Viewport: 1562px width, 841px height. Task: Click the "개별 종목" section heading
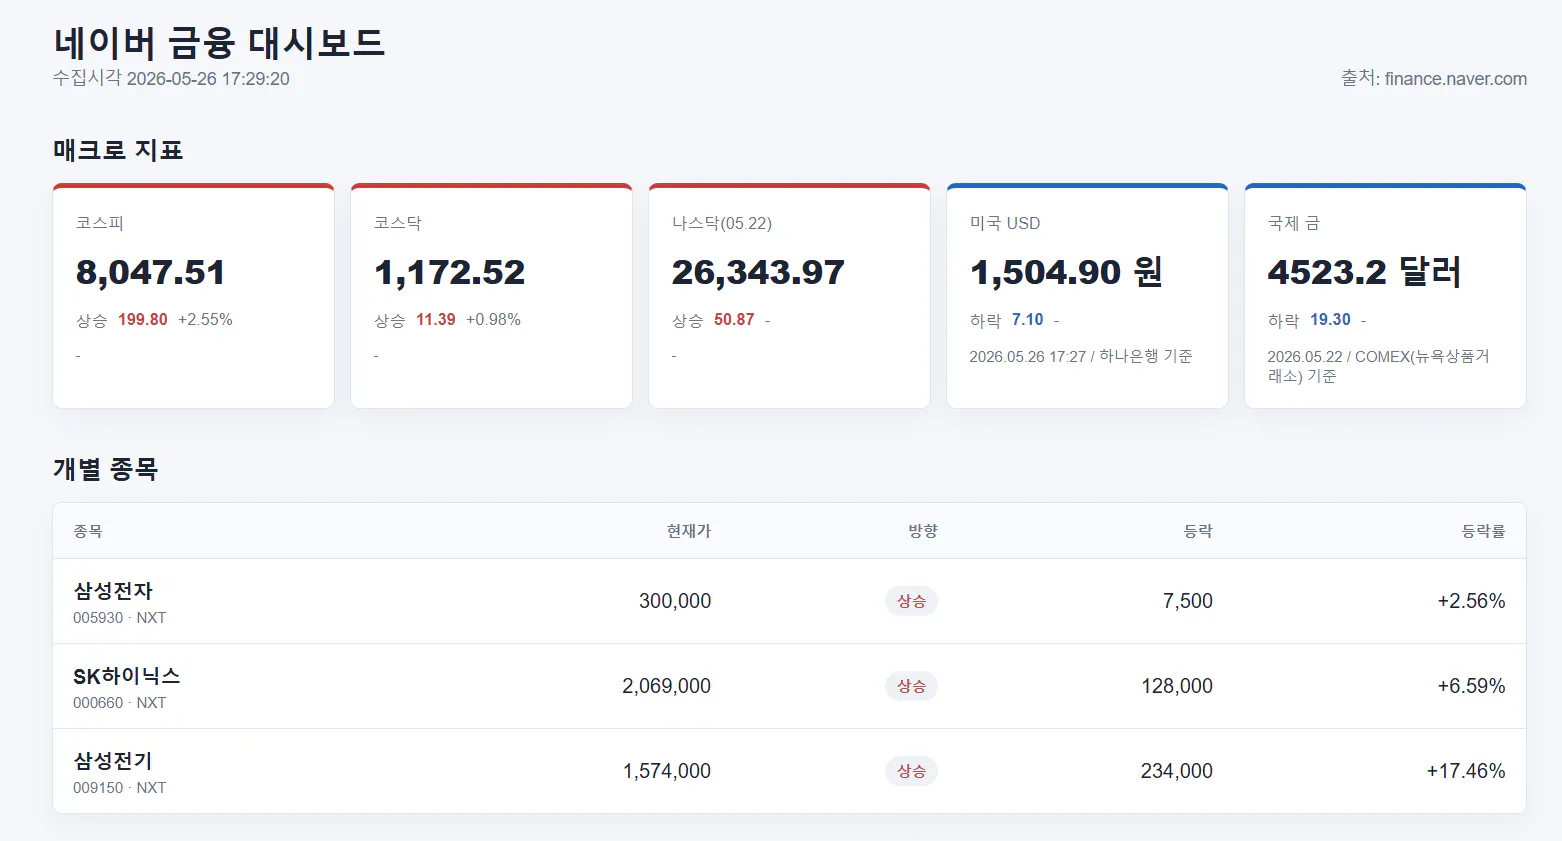point(106,469)
